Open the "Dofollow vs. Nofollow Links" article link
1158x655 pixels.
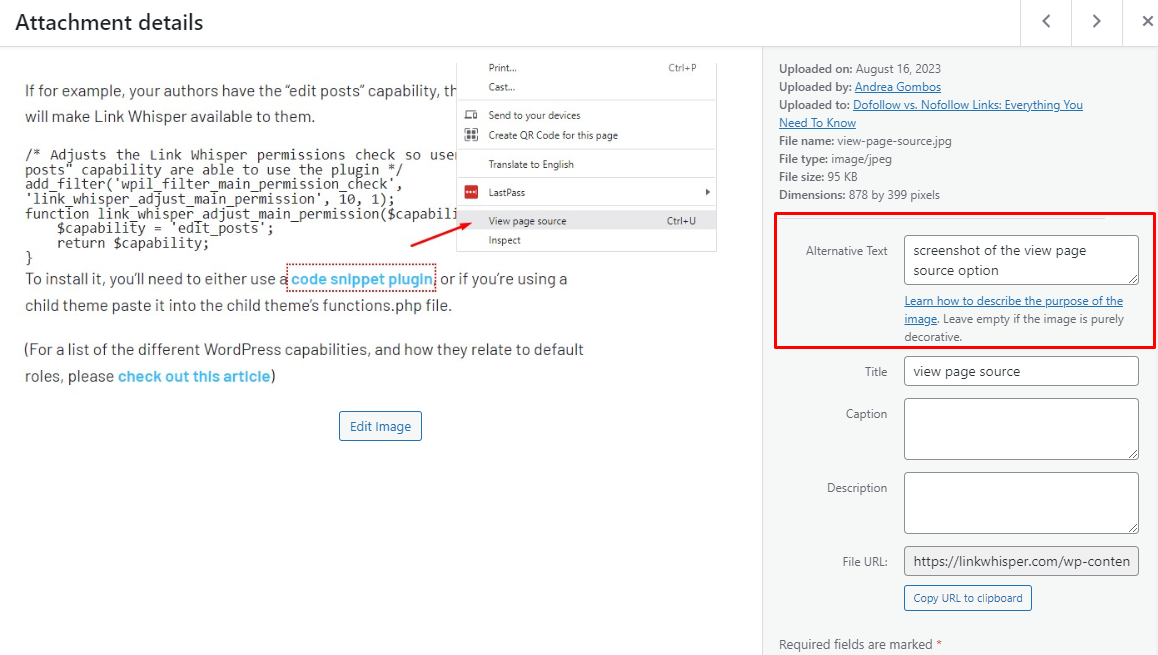click(967, 104)
